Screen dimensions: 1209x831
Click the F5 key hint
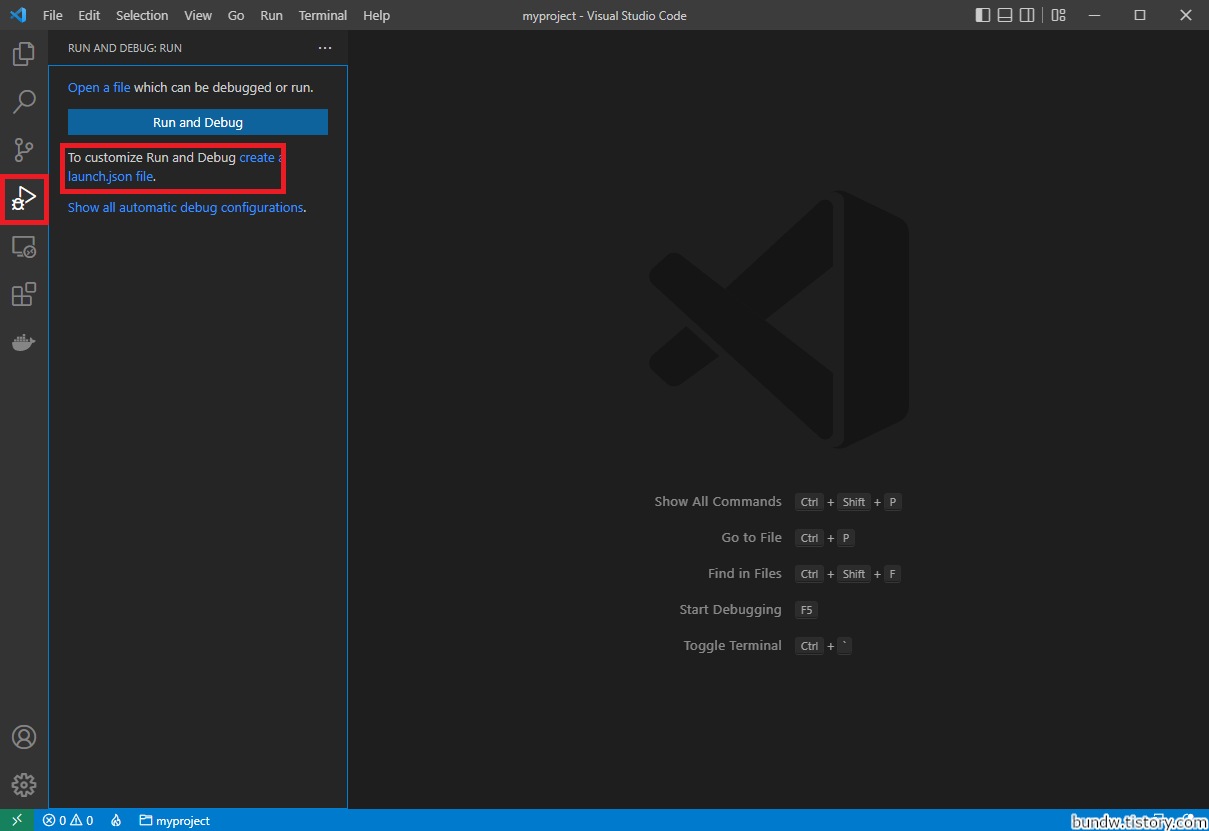click(x=807, y=610)
